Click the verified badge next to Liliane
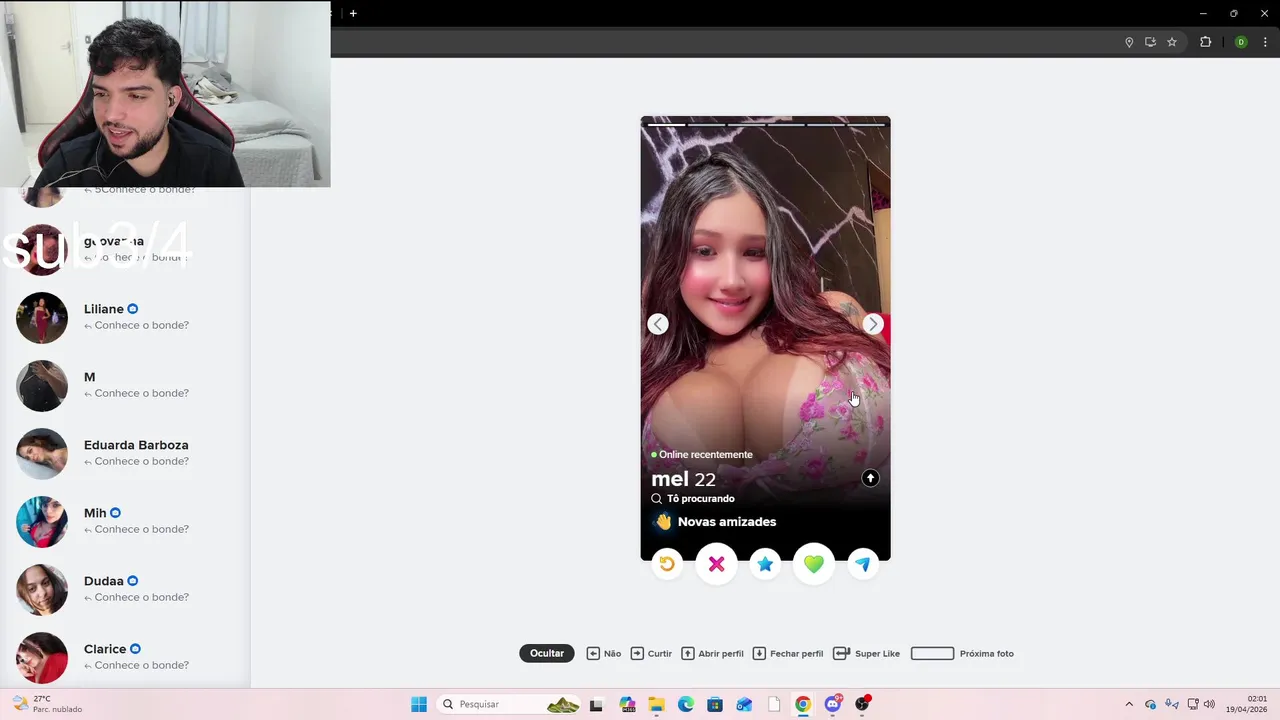The height and width of the screenshot is (720, 1280). pyautogui.click(x=132, y=309)
